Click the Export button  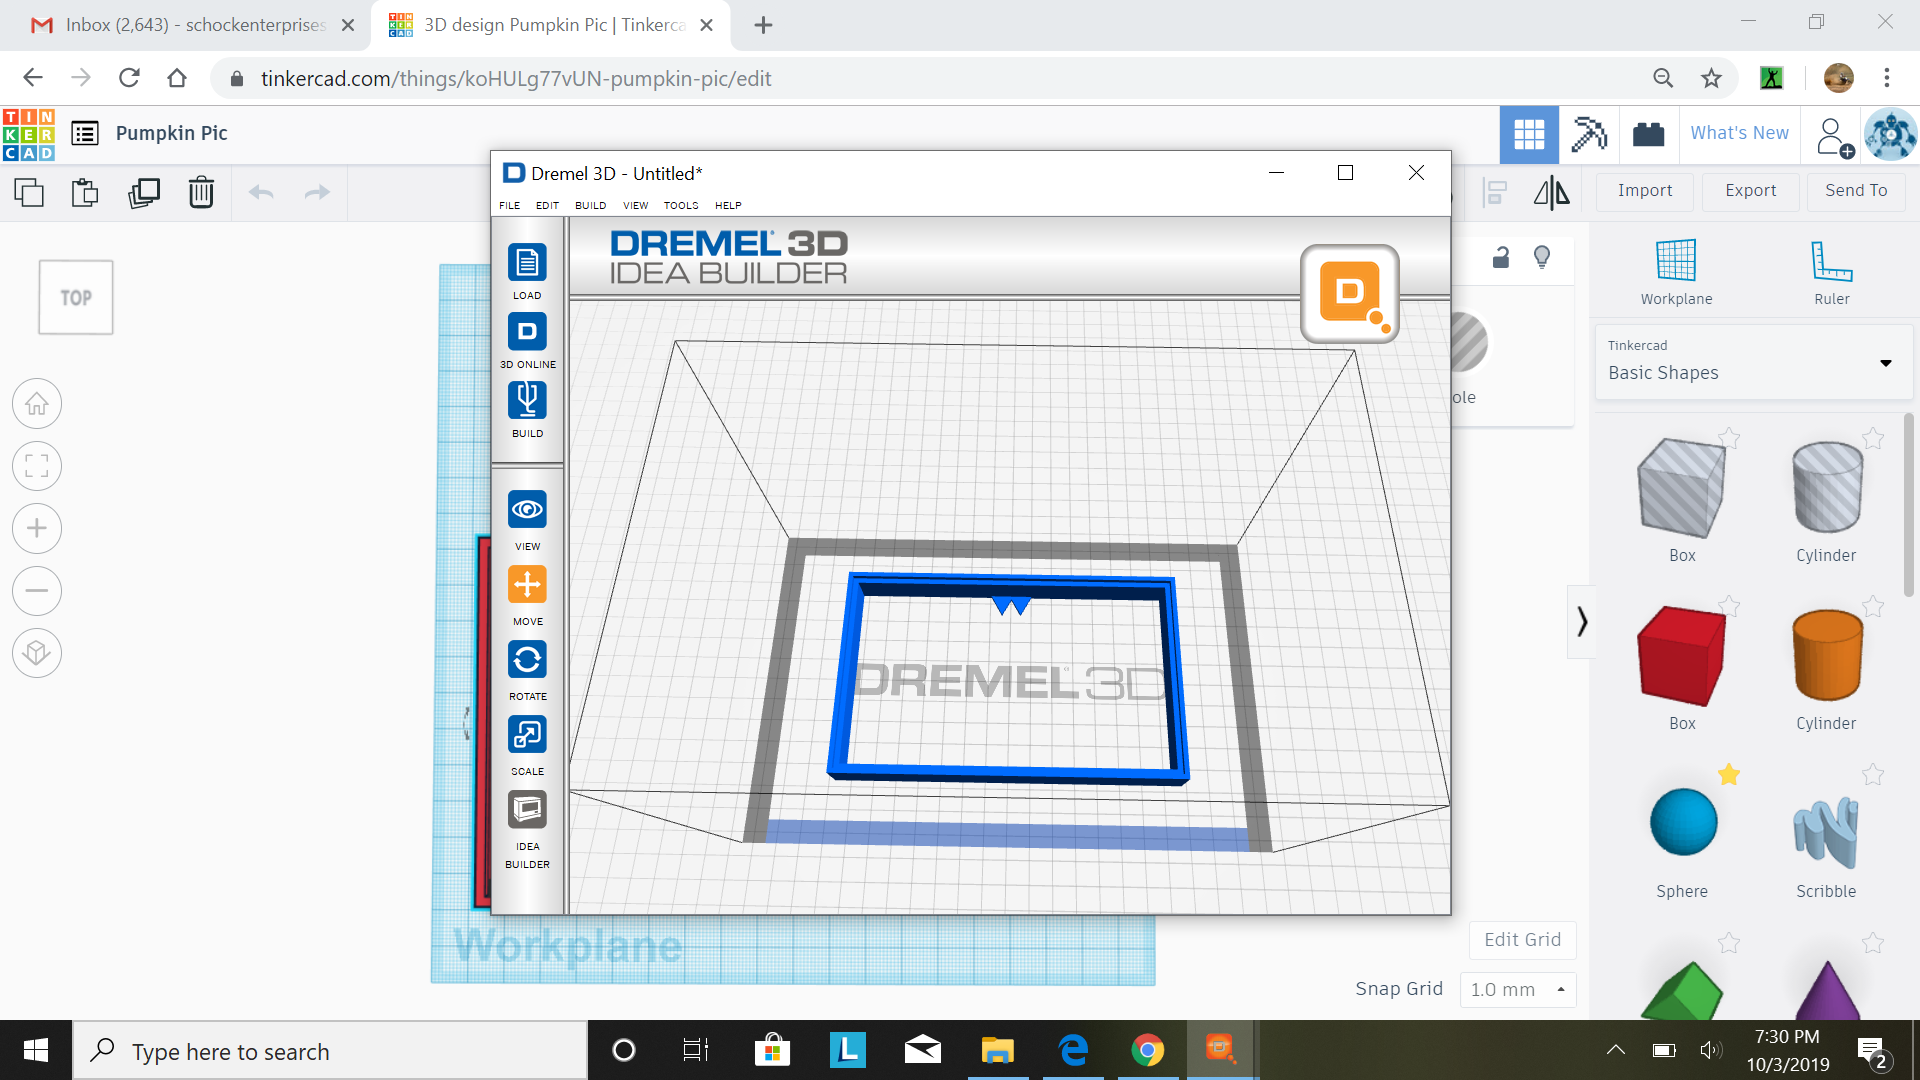pos(1749,190)
